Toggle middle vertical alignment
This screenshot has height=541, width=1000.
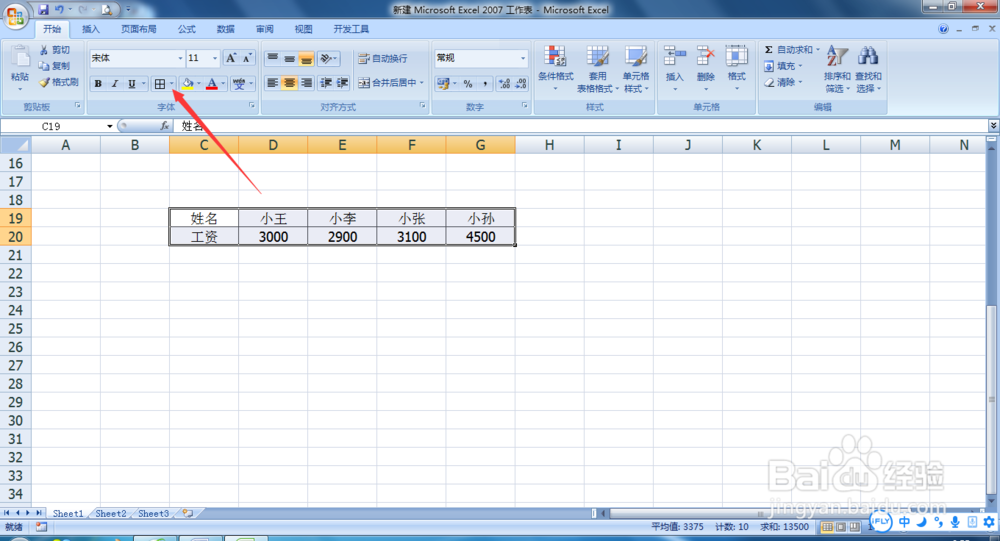(289, 59)
